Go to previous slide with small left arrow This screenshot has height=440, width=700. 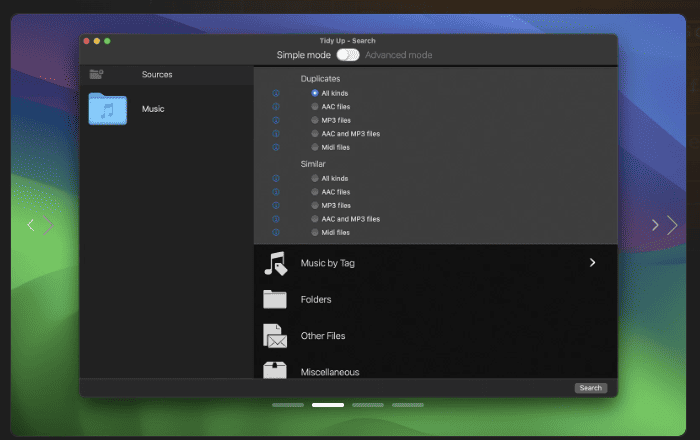31,225
